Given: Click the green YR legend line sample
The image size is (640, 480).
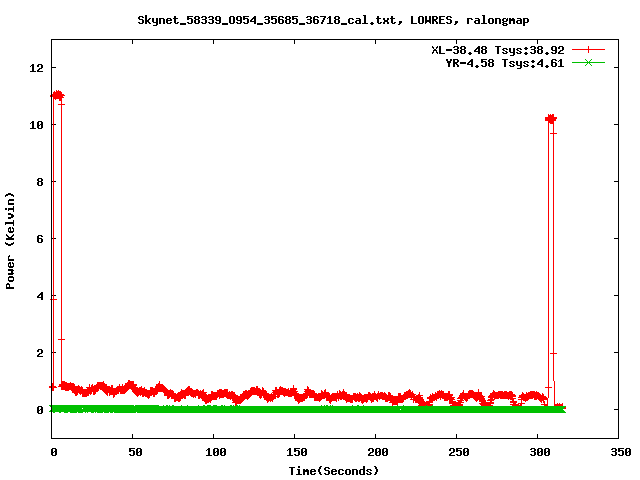Looking at the screenshot, I should [588, 62].
